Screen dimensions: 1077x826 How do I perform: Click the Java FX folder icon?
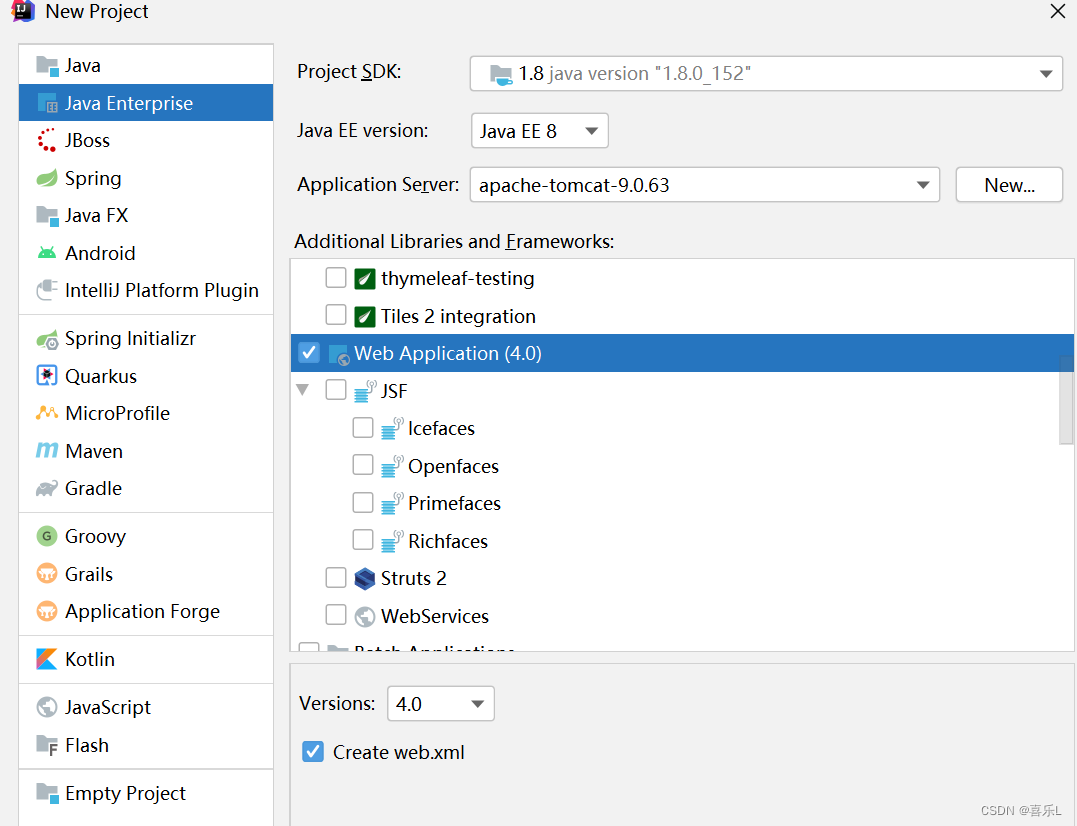[47, 216]
